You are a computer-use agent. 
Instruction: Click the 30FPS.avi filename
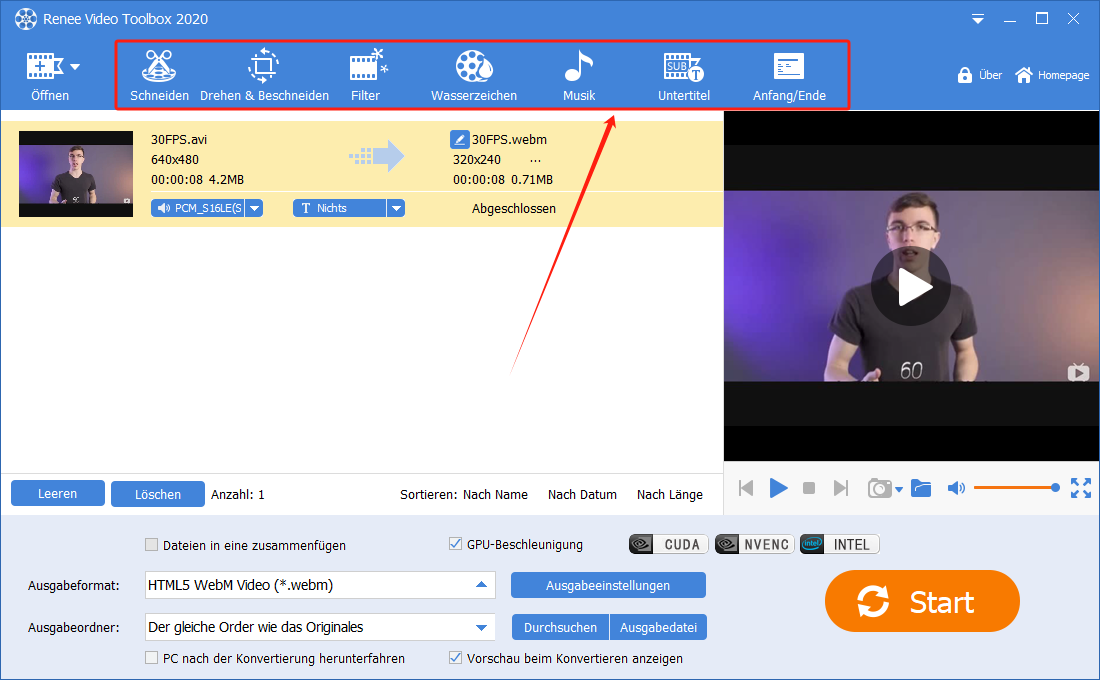(179, 140)
